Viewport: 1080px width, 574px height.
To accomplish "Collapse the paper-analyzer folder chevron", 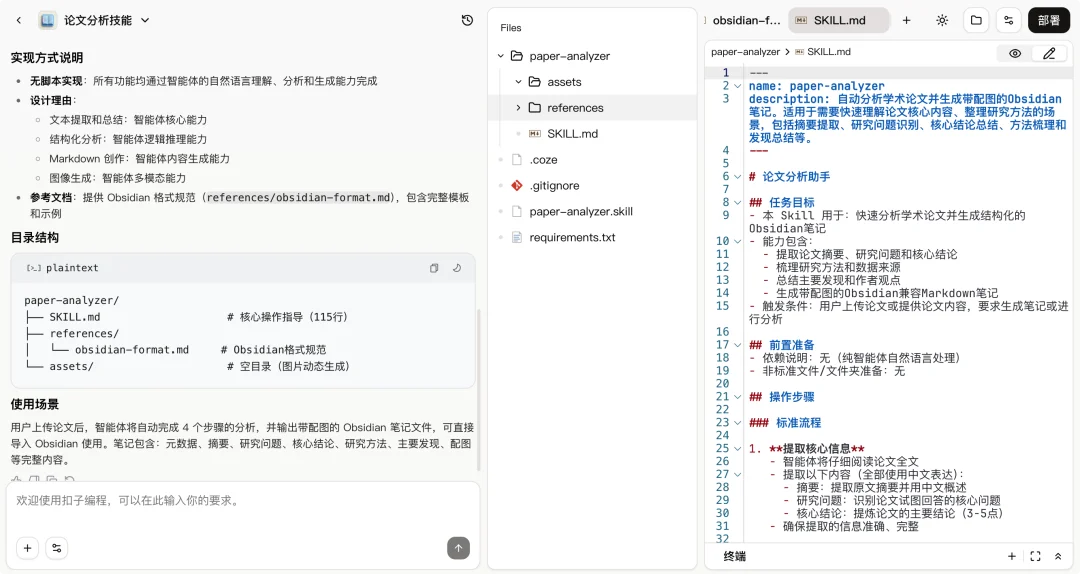I will click(x=501, y=56).
